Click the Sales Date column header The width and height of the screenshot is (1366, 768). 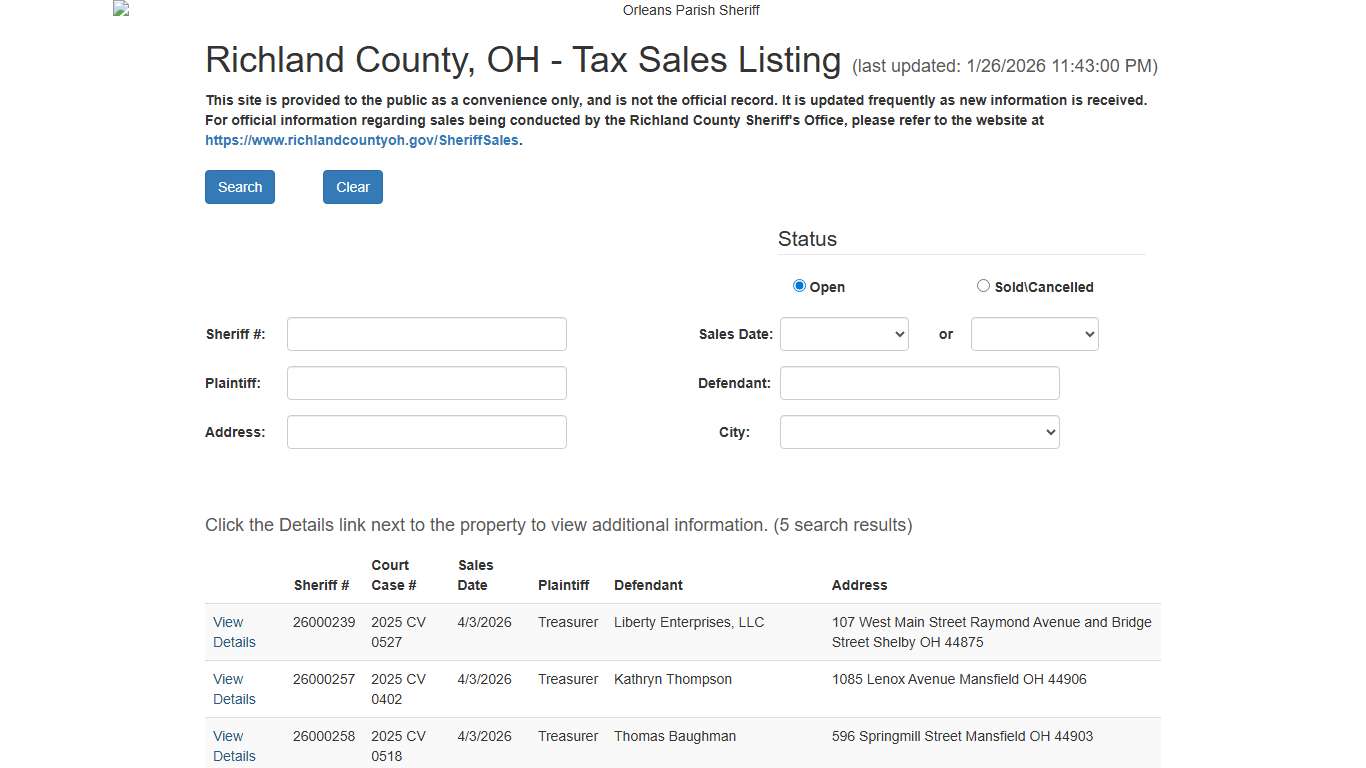(x=475, y=575)
